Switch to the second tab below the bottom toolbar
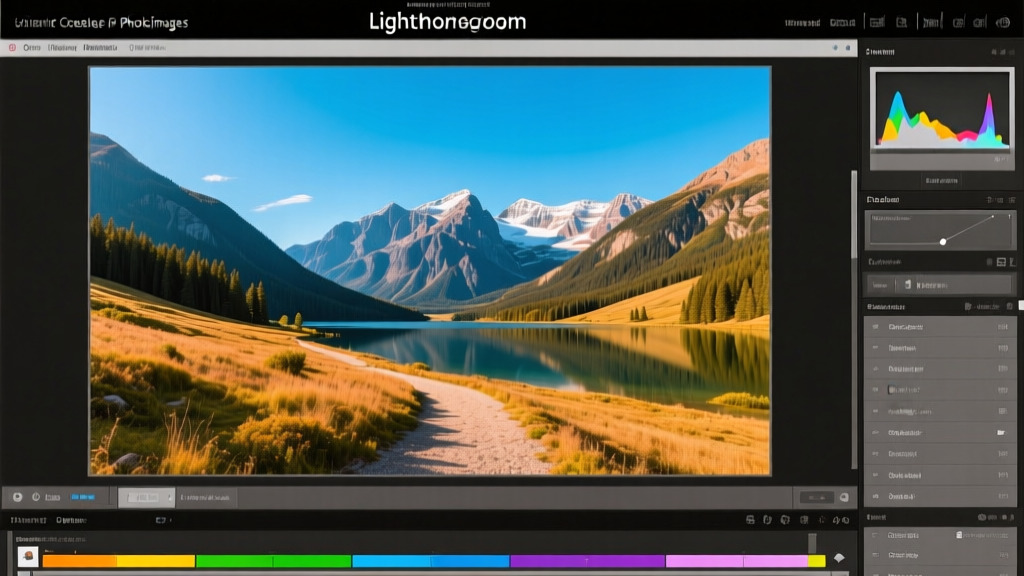The height and width of the screenshot is (576, 1024). coord(71,520)
